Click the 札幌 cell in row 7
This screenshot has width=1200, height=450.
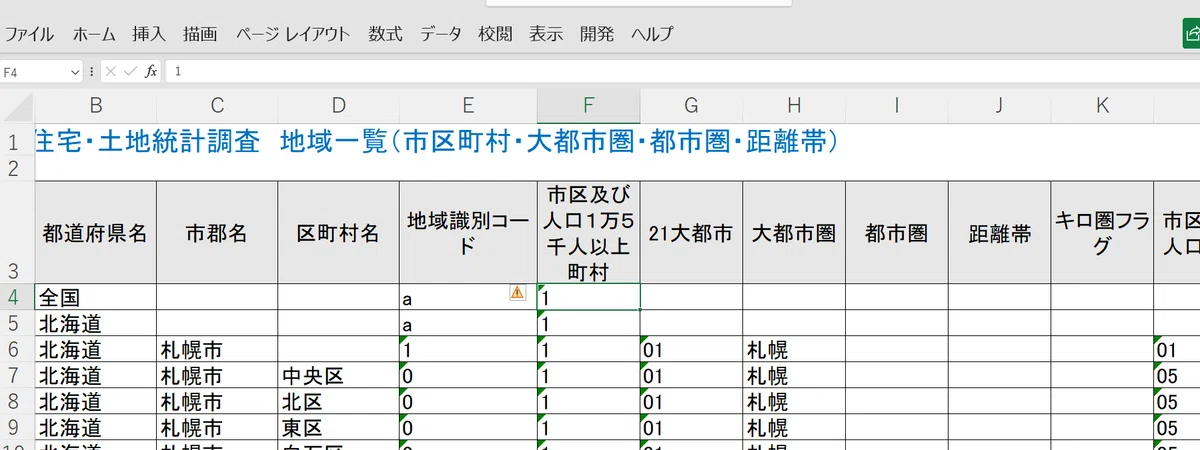[794, 376]
